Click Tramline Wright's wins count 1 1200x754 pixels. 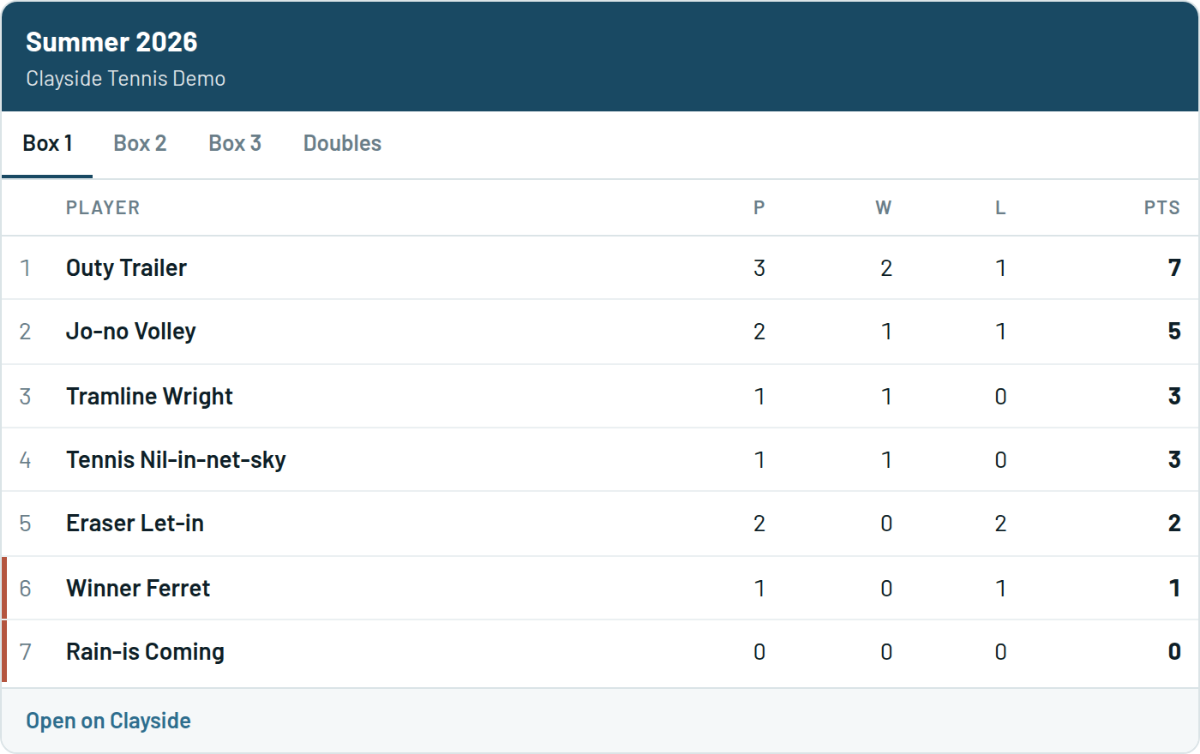pyautogui.click(x=886, y=396)
